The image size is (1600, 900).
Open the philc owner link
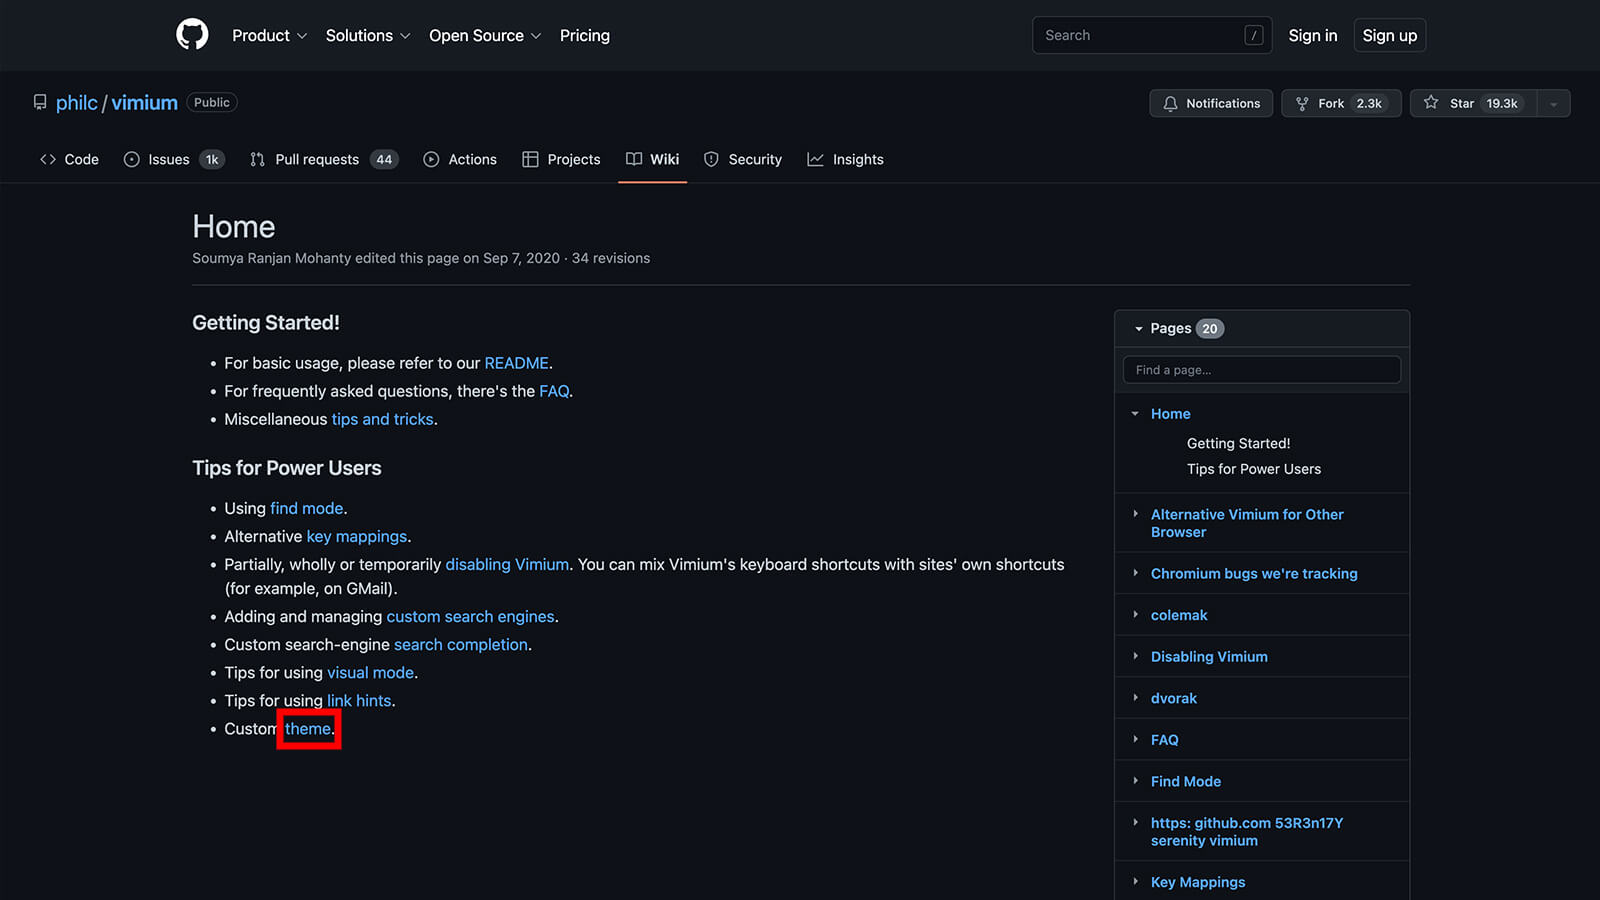click(77, 103)
